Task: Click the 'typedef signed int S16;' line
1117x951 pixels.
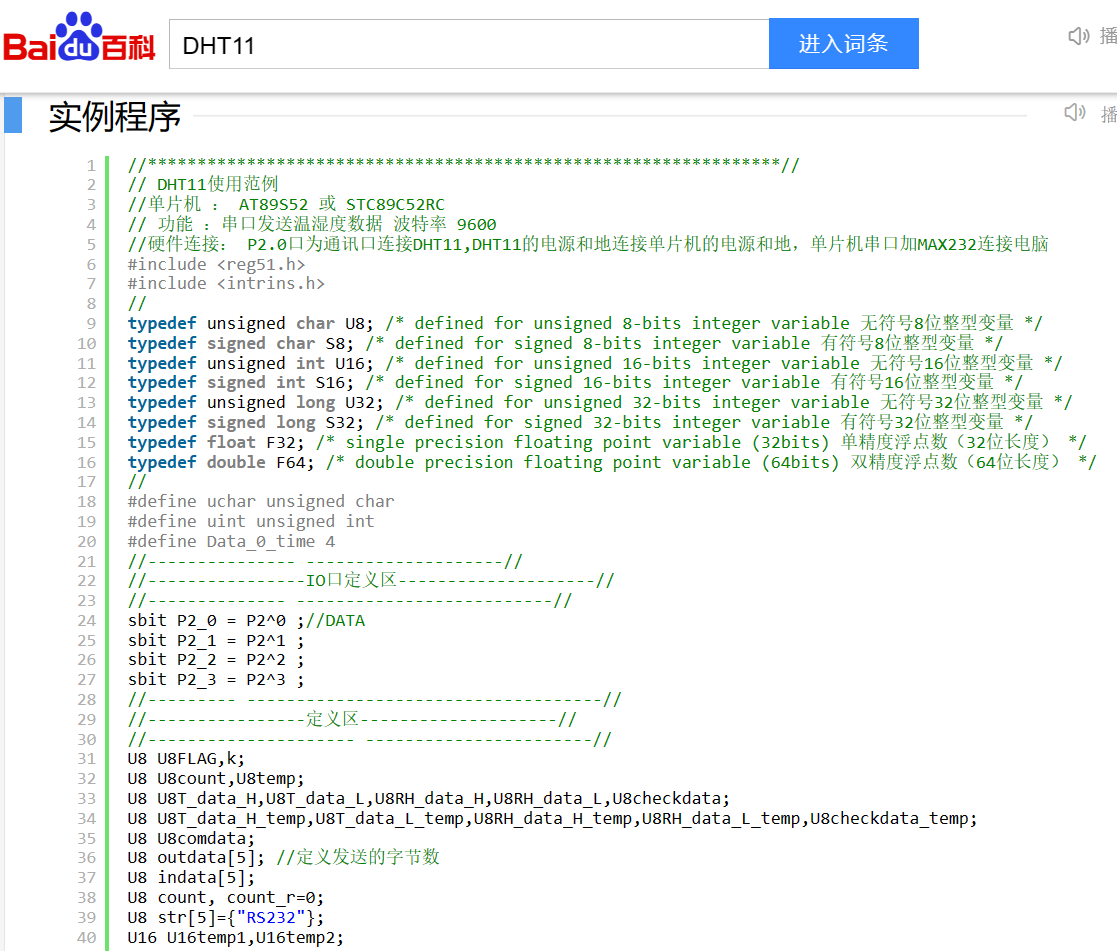Action: 576,383
